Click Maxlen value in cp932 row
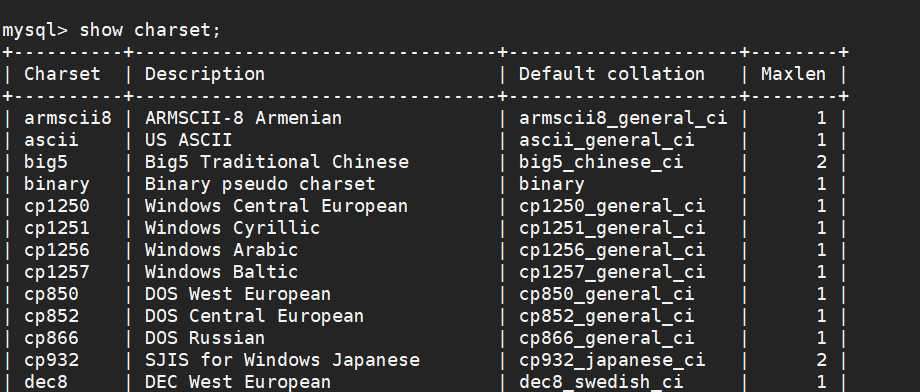This screenshot has width=920, height=392. coord(821,360)
